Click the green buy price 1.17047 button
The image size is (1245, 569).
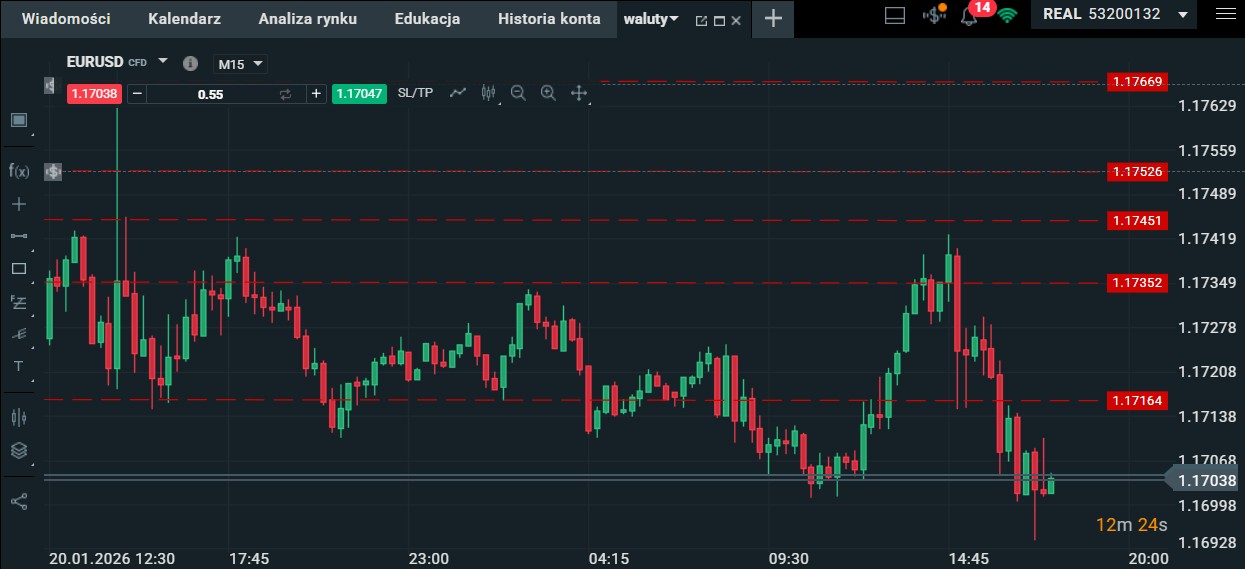[359, 94]
